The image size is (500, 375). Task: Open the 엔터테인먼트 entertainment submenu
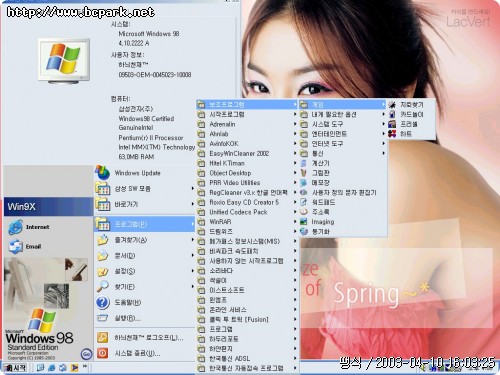click(343, 134)
